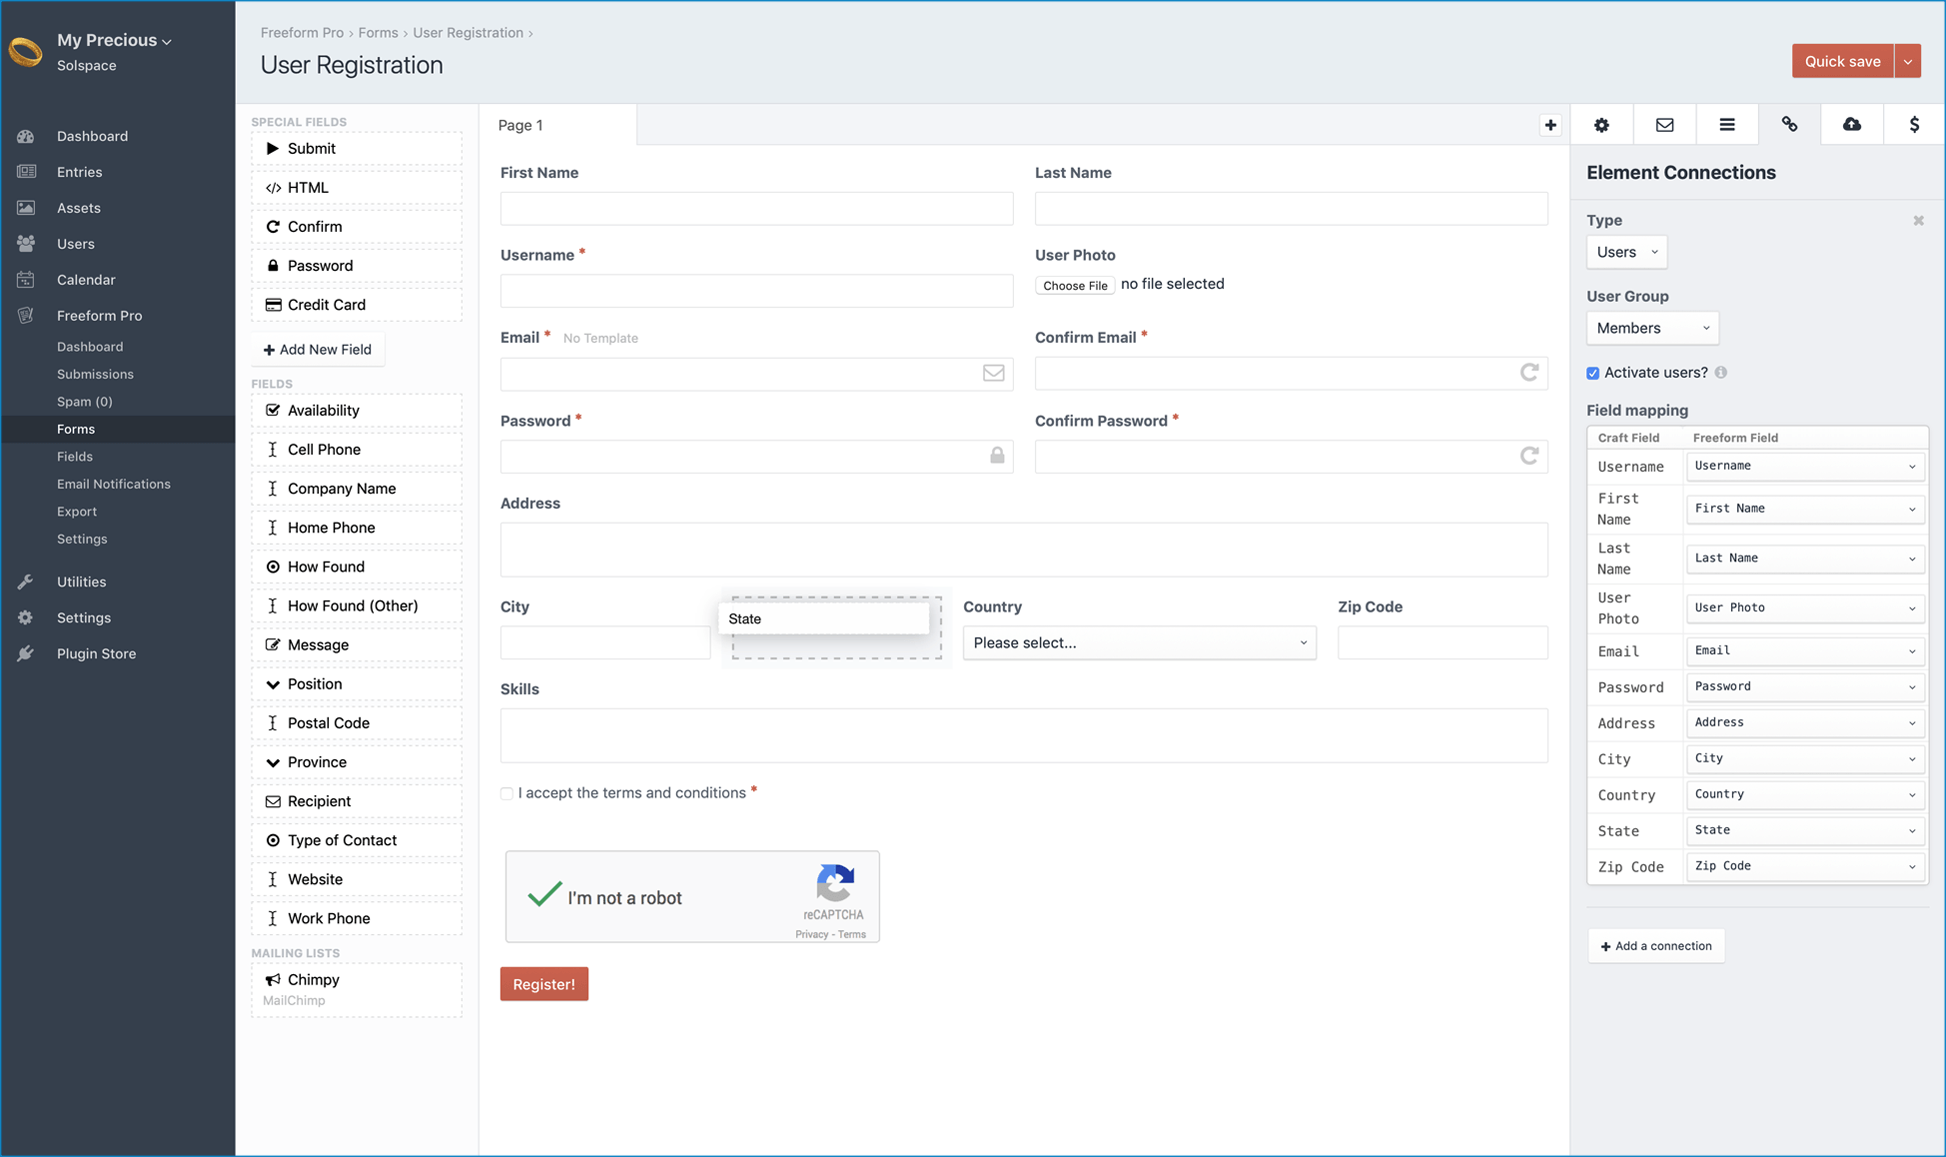Open the email notifications envelope icon

1664,124
